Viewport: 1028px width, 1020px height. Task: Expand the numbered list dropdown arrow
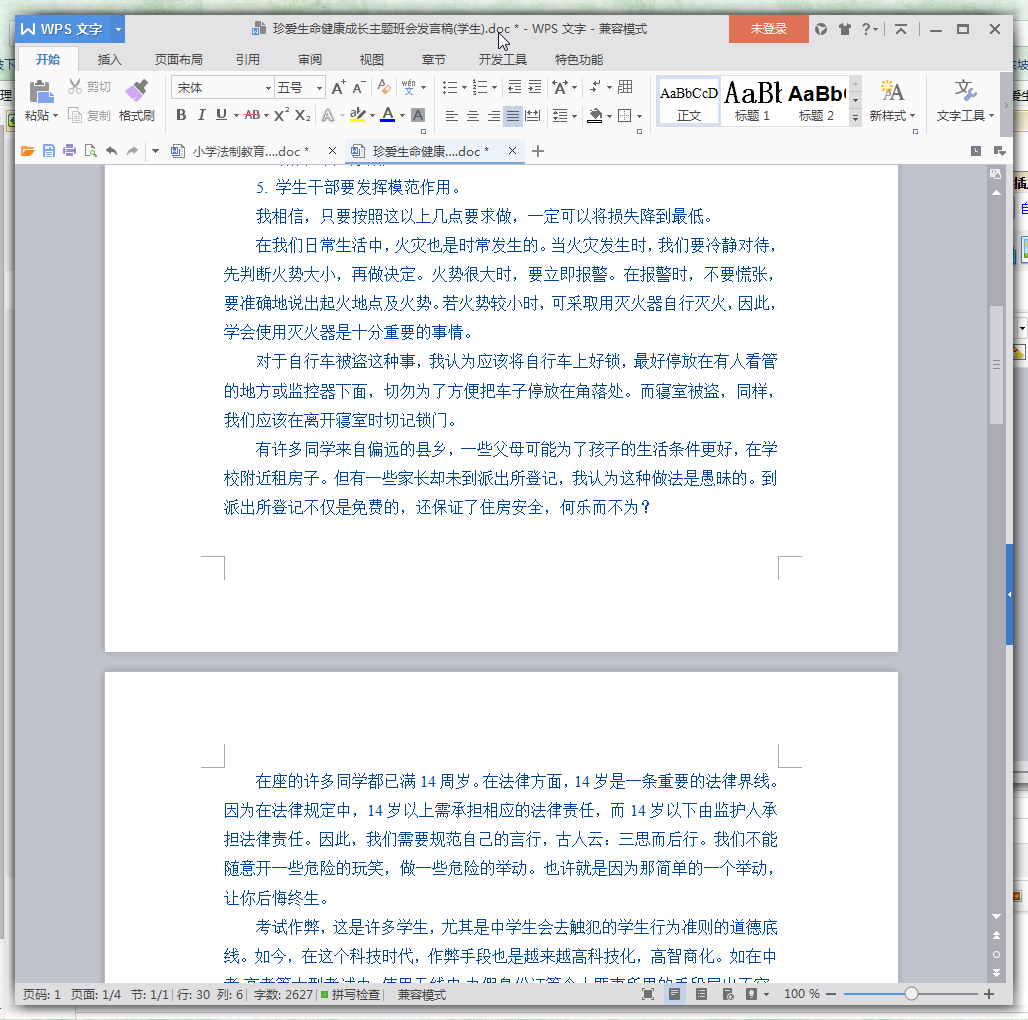tap(494, 87)
